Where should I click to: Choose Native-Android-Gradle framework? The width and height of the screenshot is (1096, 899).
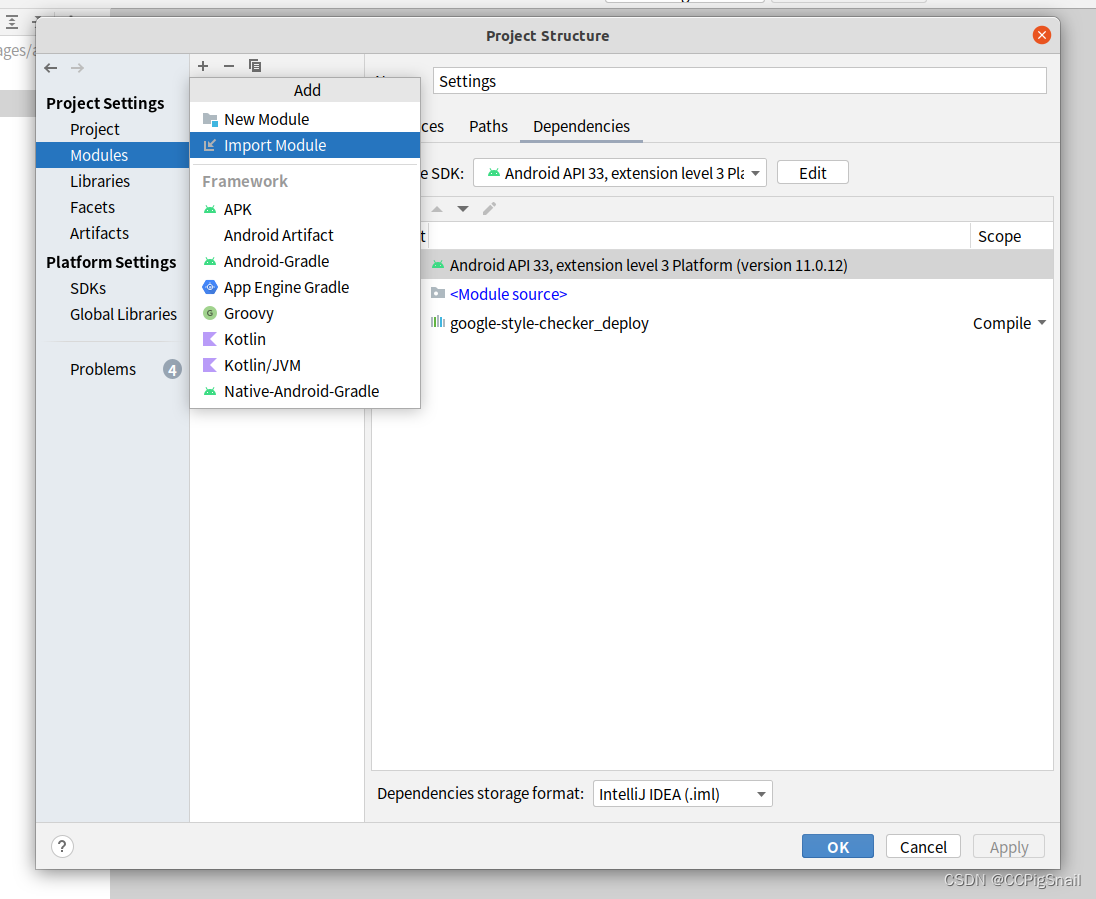305,391
